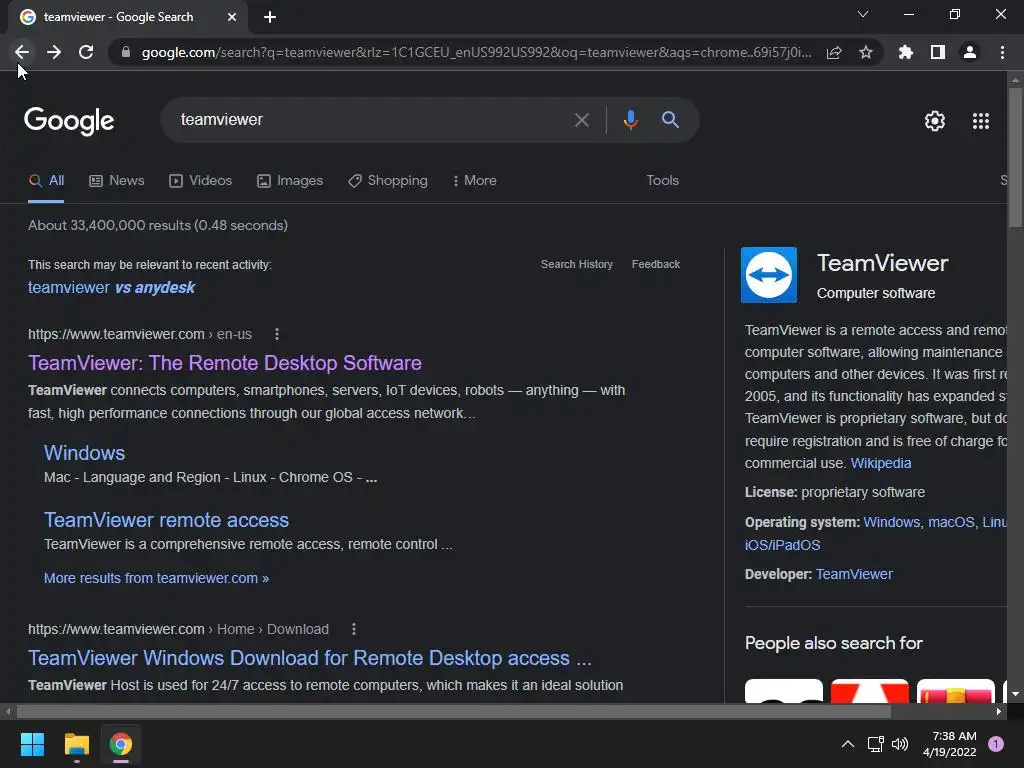Click the TeamViewer logo in knowledge panel
Image resolution: width=1024 pixels, height=768 pixels.
(769, 275)
